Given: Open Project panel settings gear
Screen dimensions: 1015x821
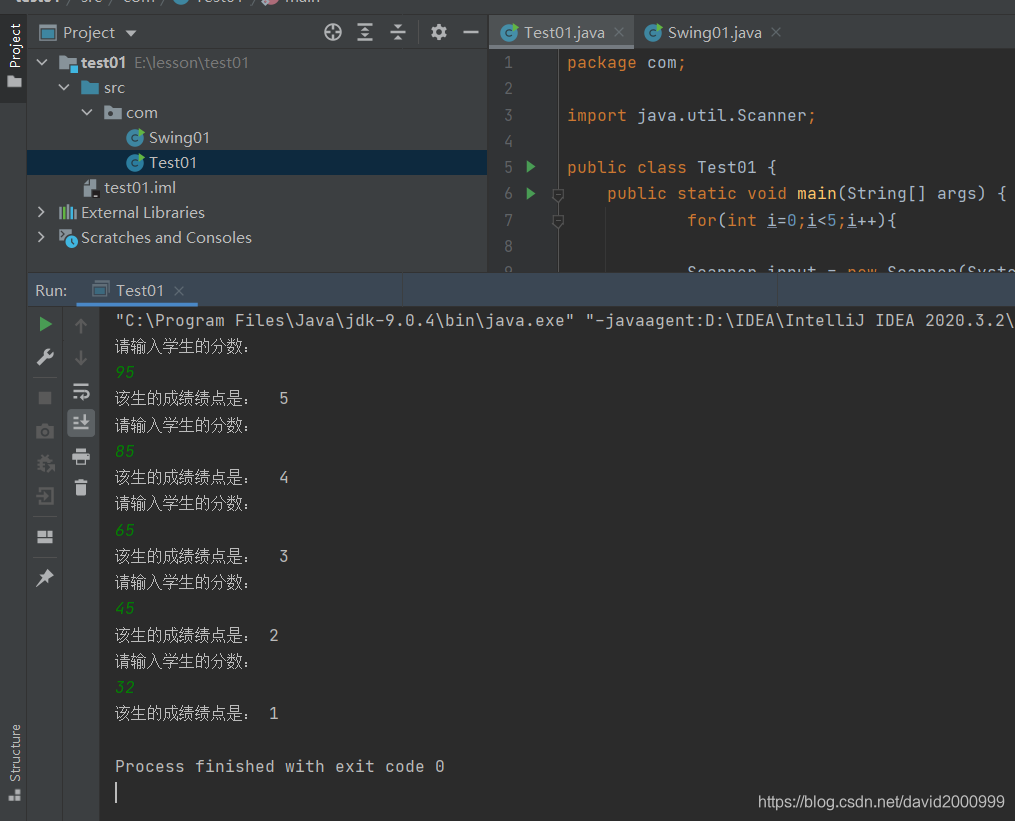Looking at the screenshot, I should pyautogui.click(x=439, y=32).
